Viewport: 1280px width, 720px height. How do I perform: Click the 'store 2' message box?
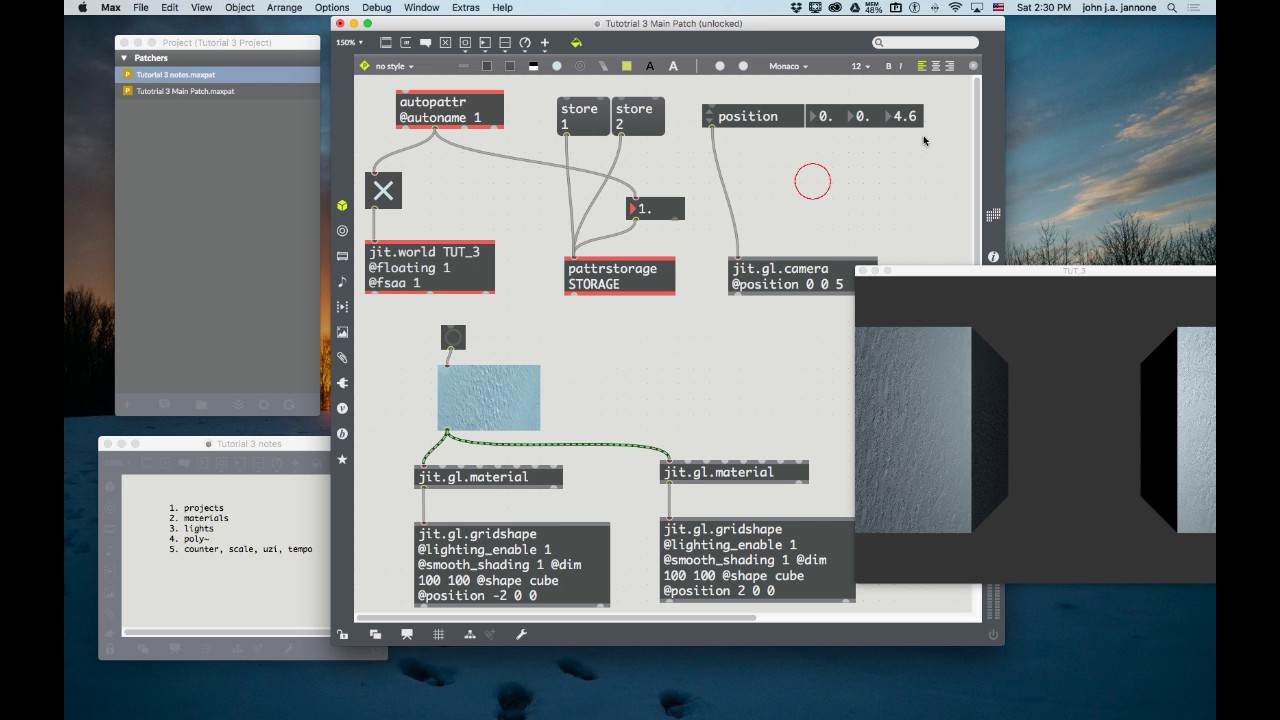(x=637, y=116)
